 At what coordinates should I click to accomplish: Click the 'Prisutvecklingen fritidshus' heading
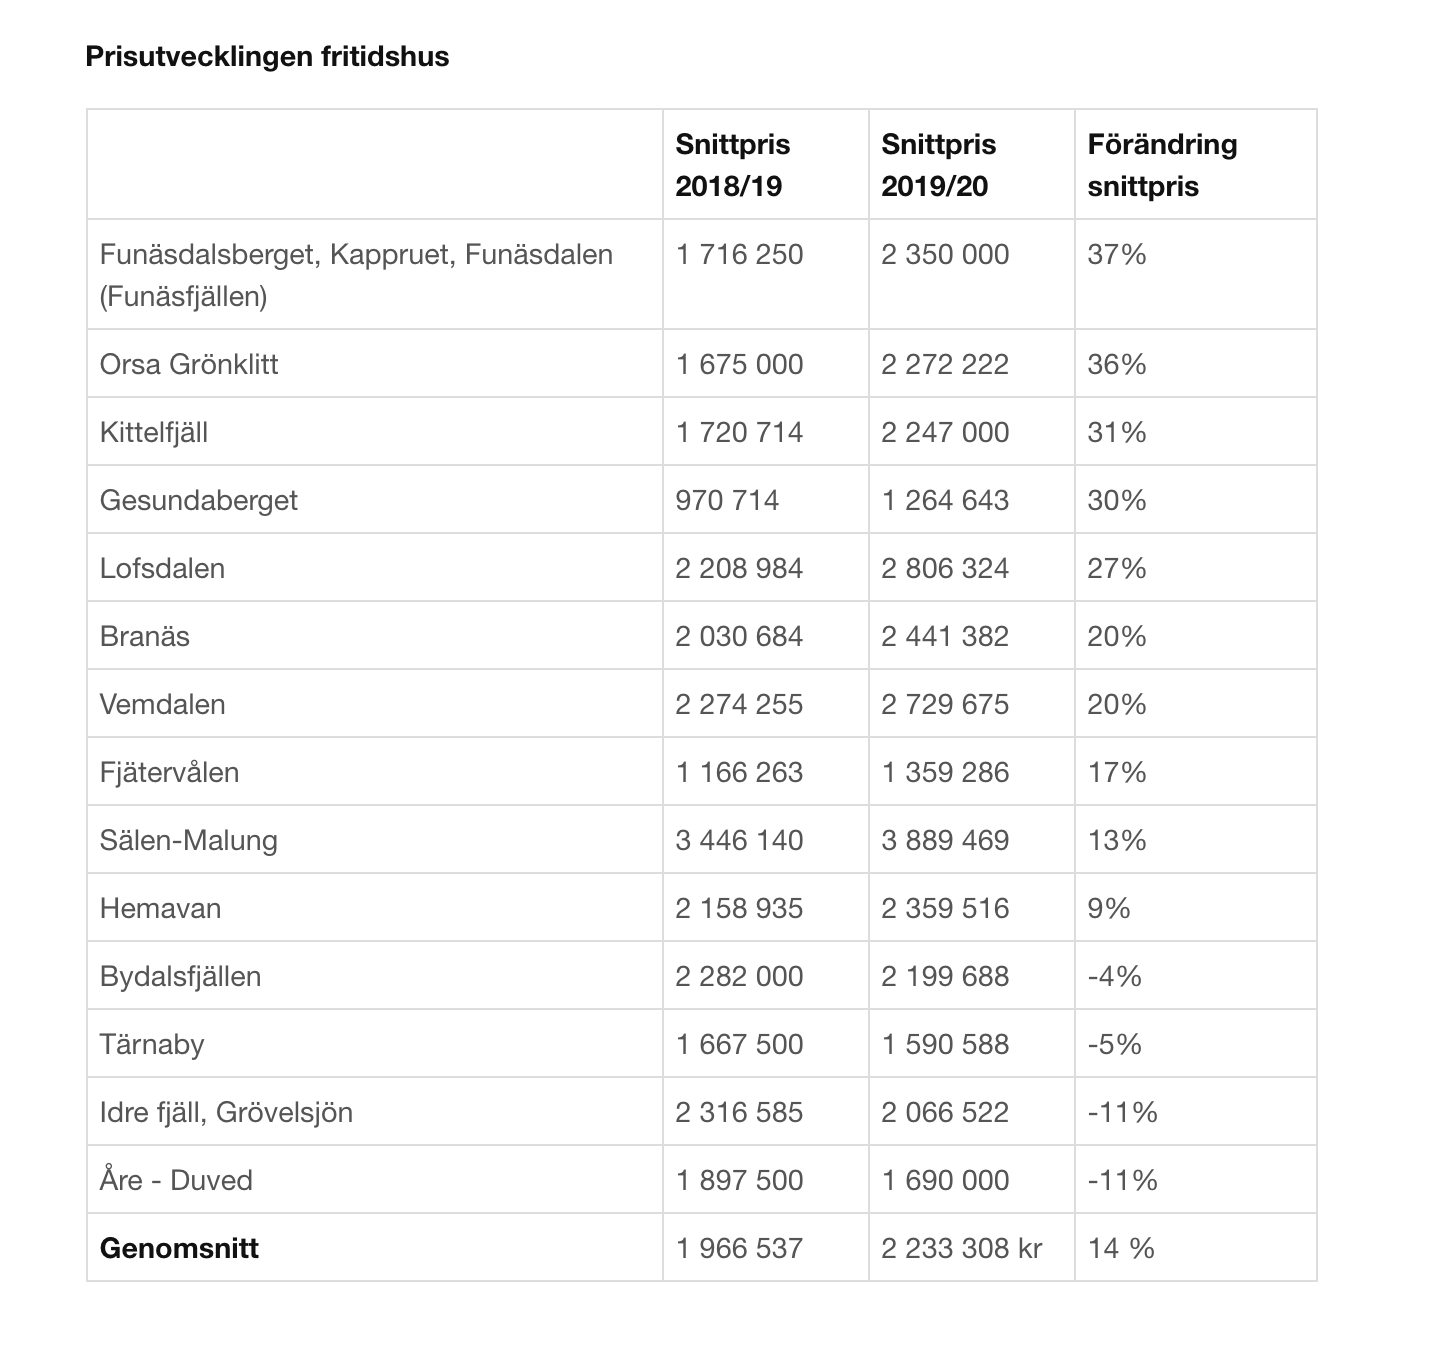point(267,57)
